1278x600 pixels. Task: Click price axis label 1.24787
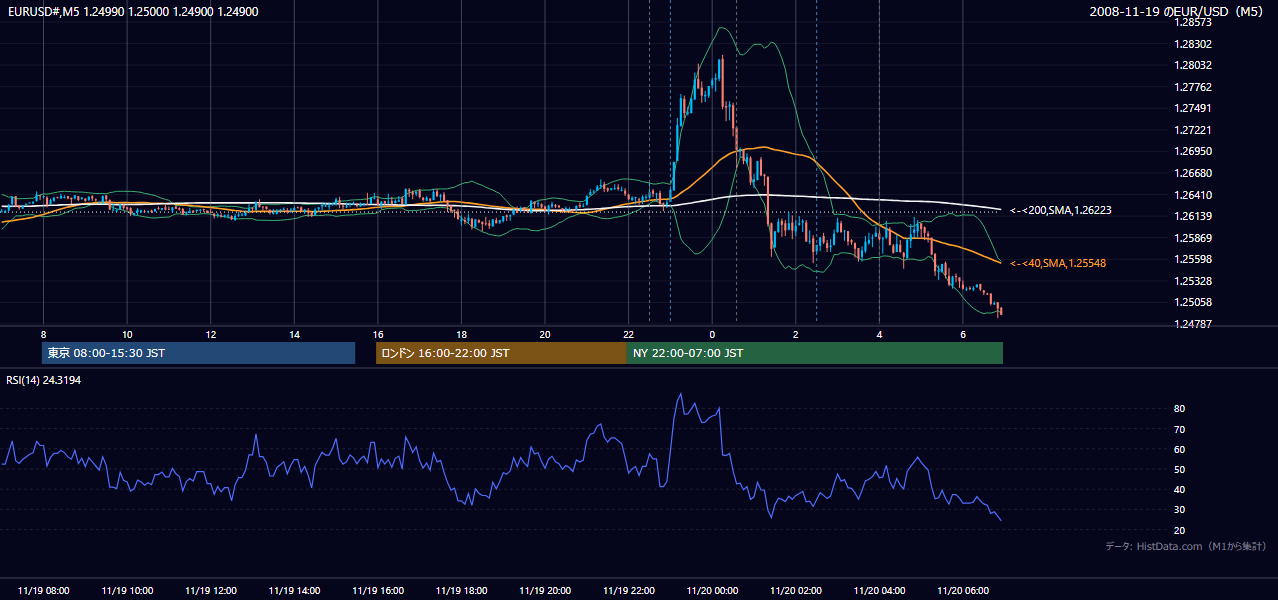tap(1195, 324)
